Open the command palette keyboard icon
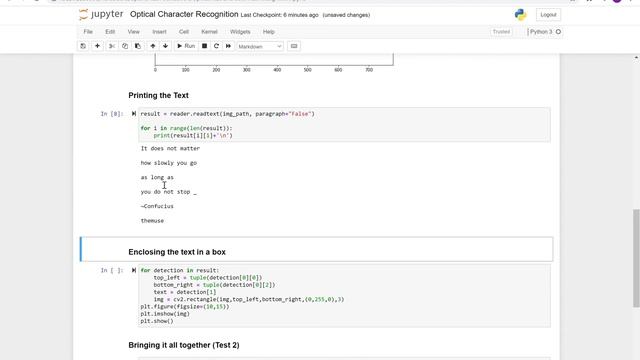 coord(294,46)
